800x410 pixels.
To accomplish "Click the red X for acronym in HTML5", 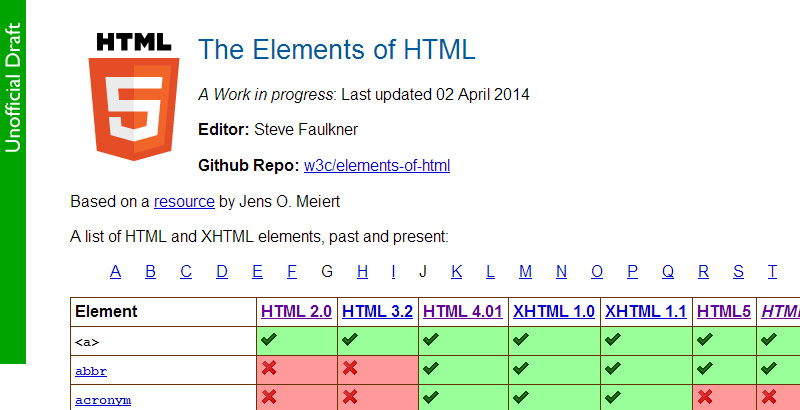I will click(x=704, y=398).
